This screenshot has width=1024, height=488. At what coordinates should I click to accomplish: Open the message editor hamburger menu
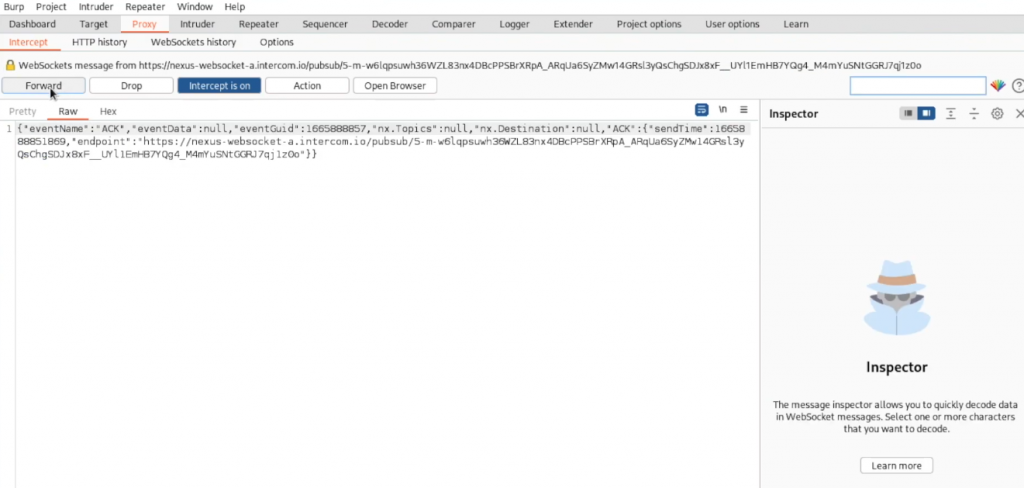click(743, 110)
